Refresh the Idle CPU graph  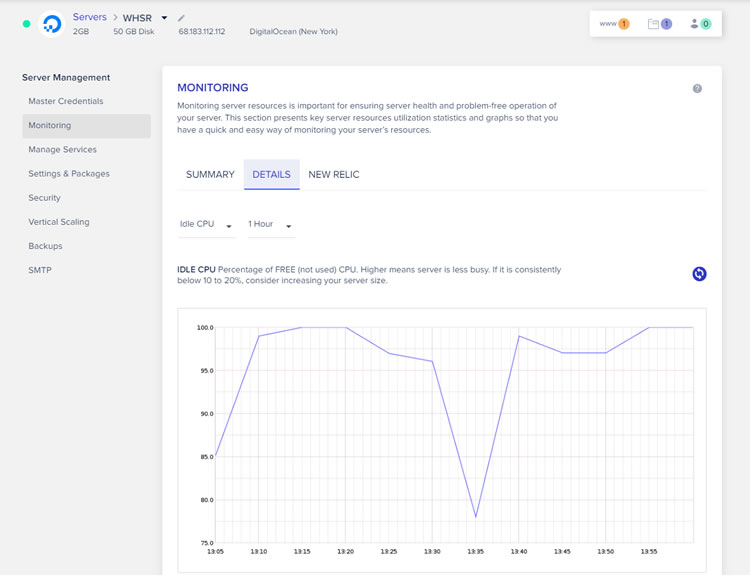coord(699,274)
